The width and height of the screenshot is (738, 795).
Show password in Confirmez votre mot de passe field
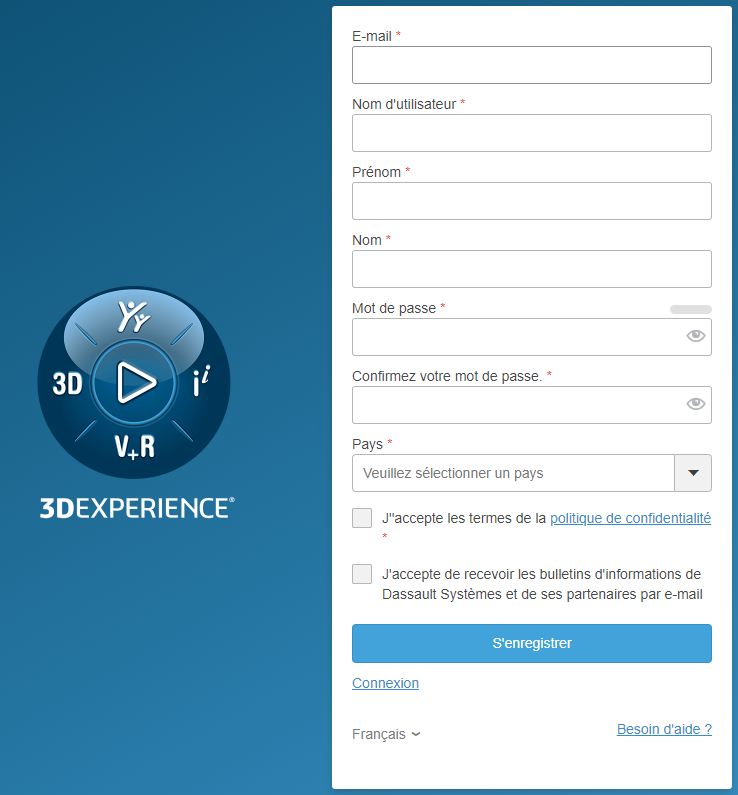click(x=695, y=404)
